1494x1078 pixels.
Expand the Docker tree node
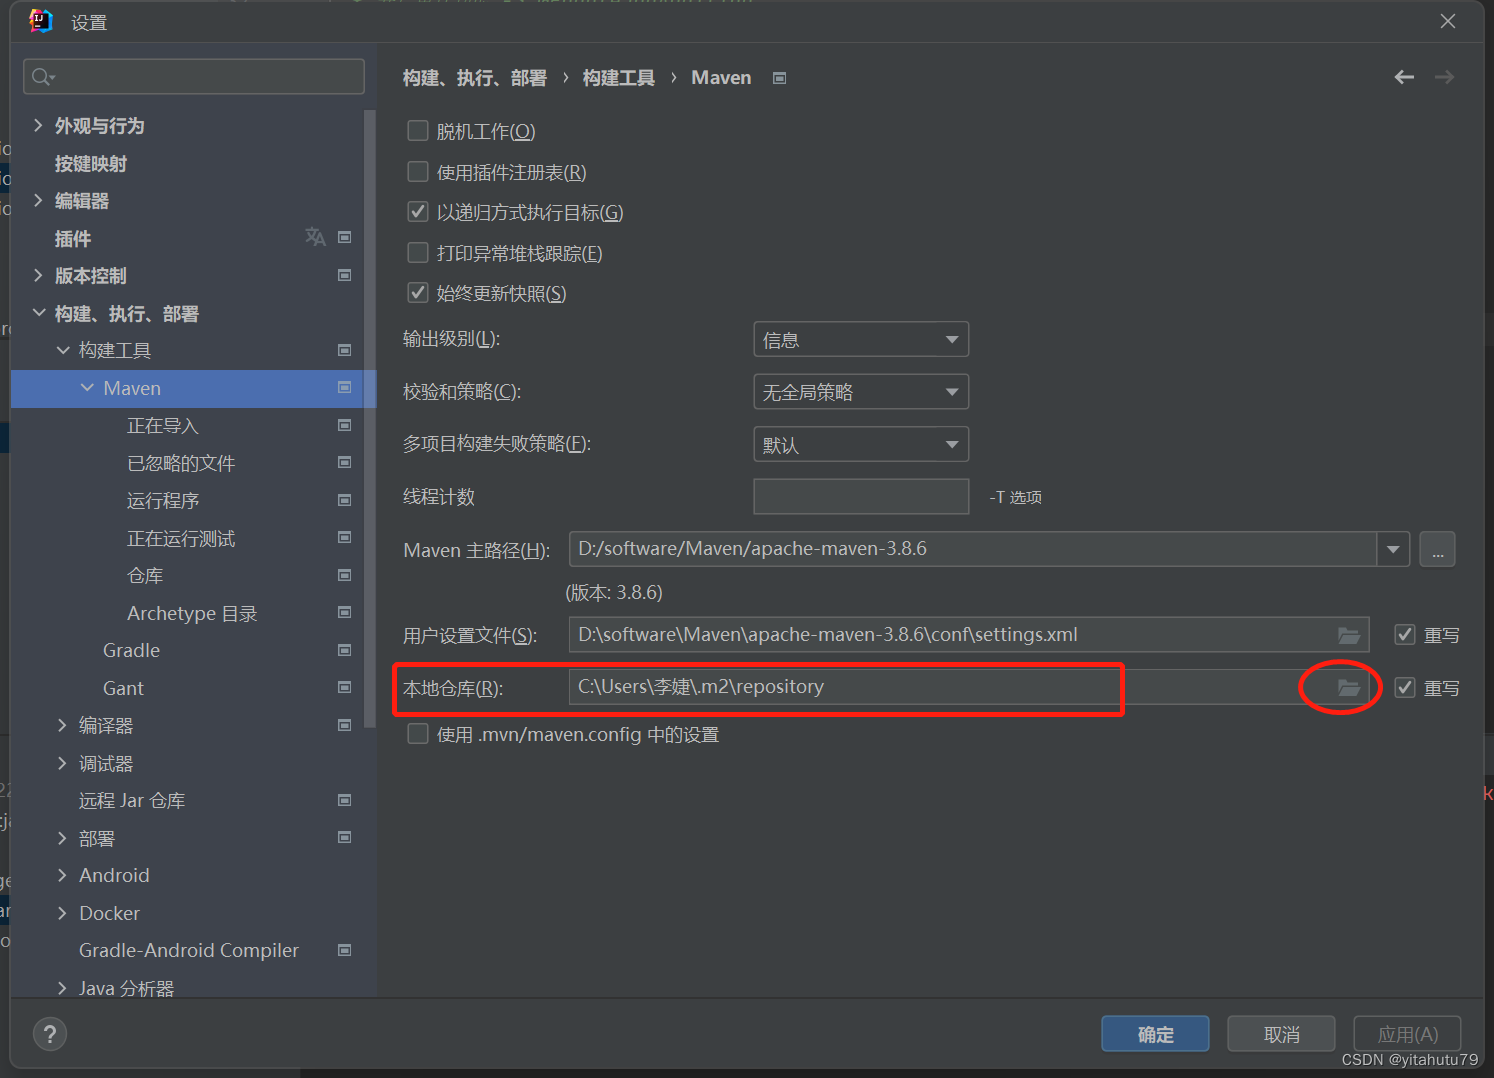[x=62, y=913]
